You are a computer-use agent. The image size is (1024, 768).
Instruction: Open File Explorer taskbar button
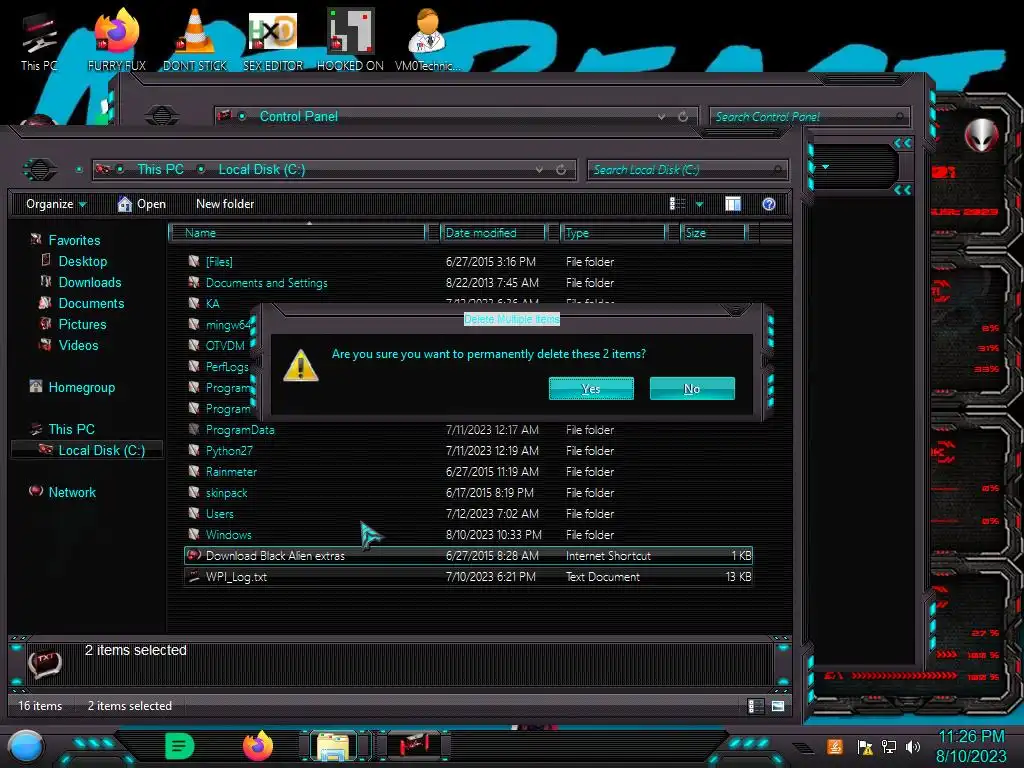click(334, 746)
